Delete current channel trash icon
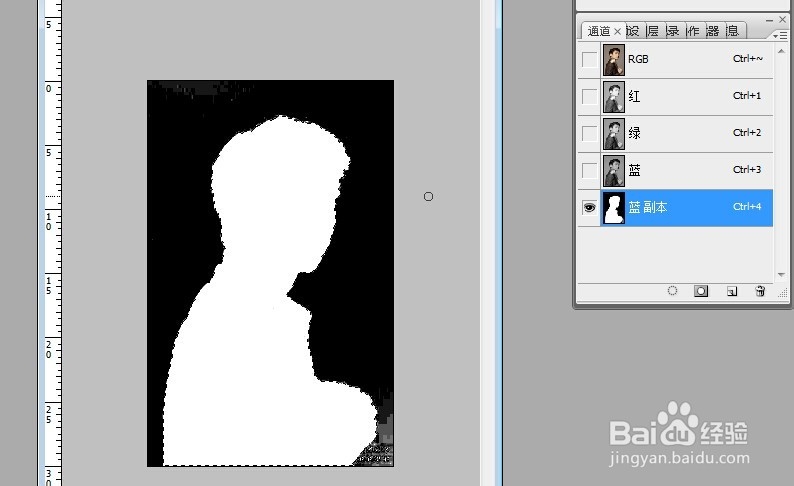 coord(760,291)
